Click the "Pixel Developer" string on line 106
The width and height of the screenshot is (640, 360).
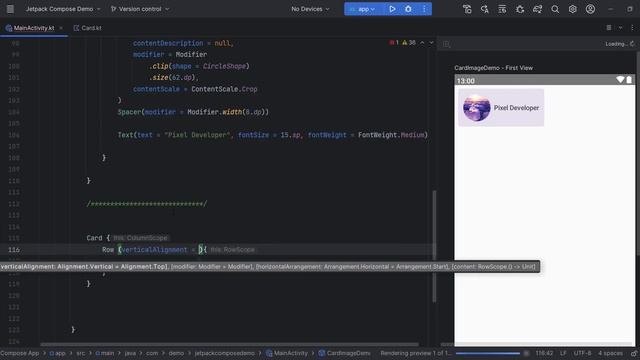click(197, 135)
